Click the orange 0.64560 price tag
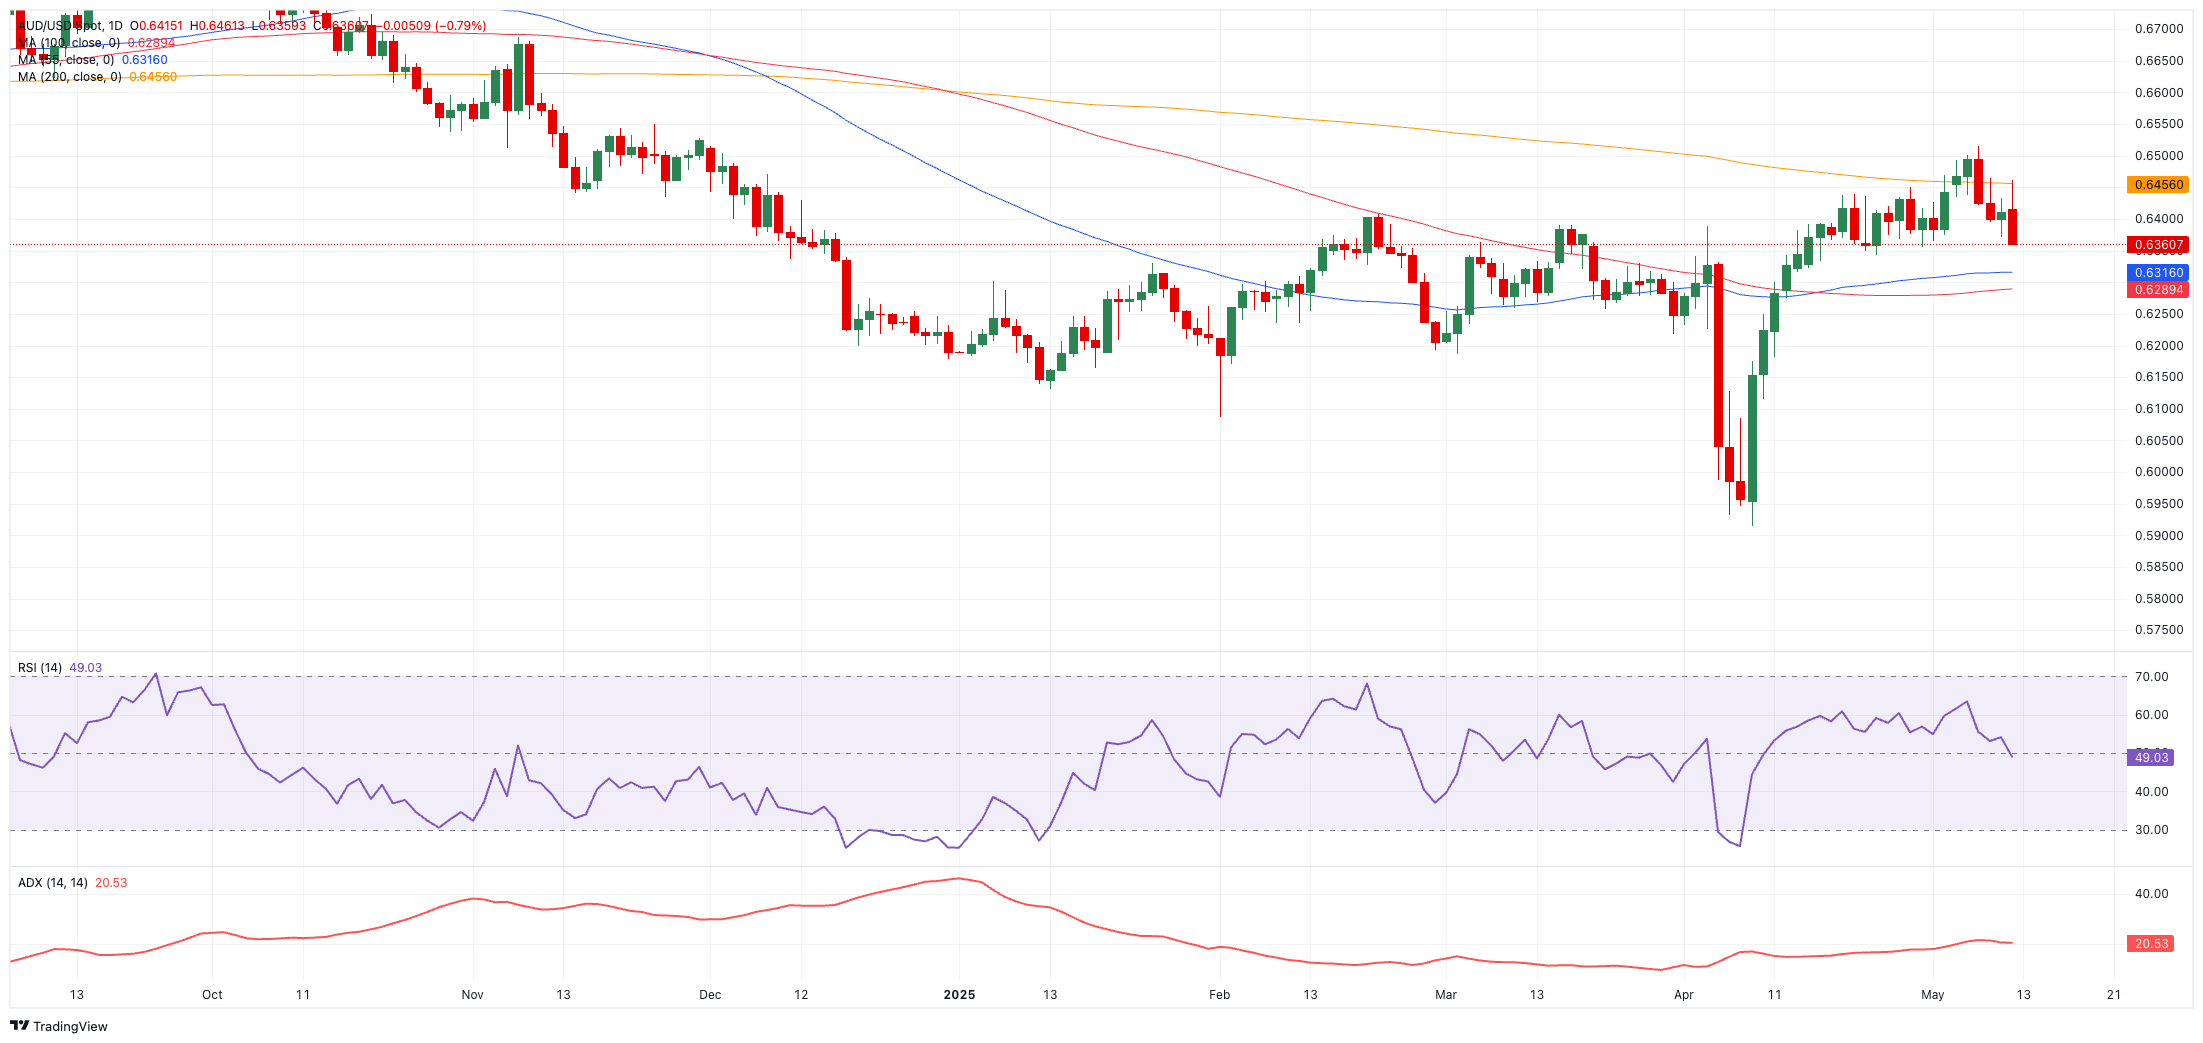This screenshot has width=2203, height=1043. [2158, 185]
